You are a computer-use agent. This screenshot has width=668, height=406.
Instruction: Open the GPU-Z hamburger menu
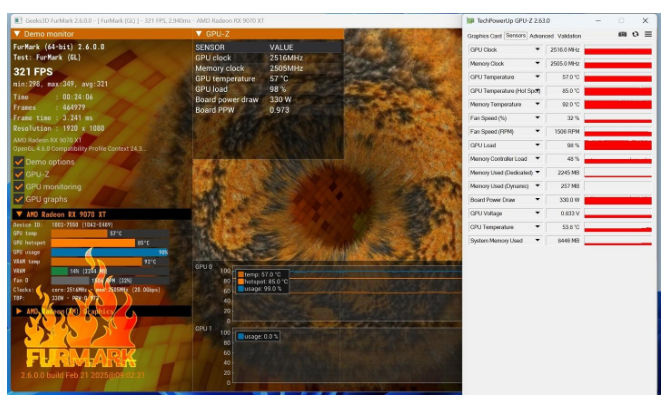[x=648, y=35]
